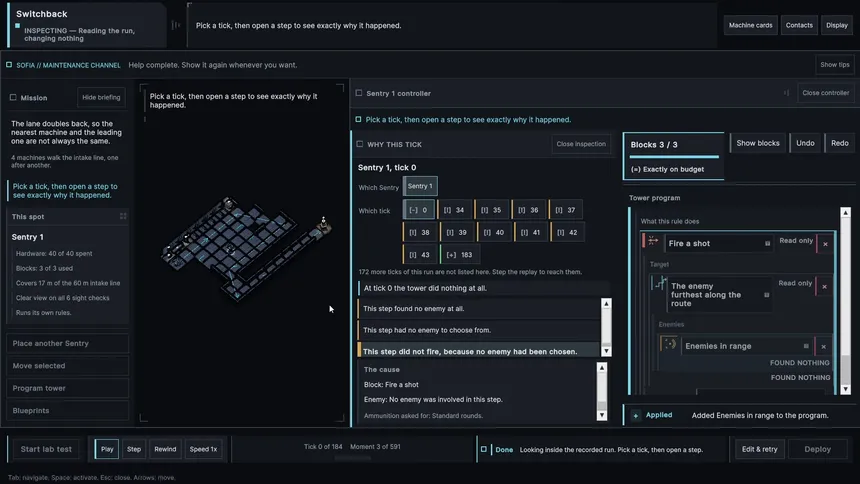Click the plus icon beside Applied
Image resolution: width=860 pixels, height=484 pixels.
tap(635, 415)
